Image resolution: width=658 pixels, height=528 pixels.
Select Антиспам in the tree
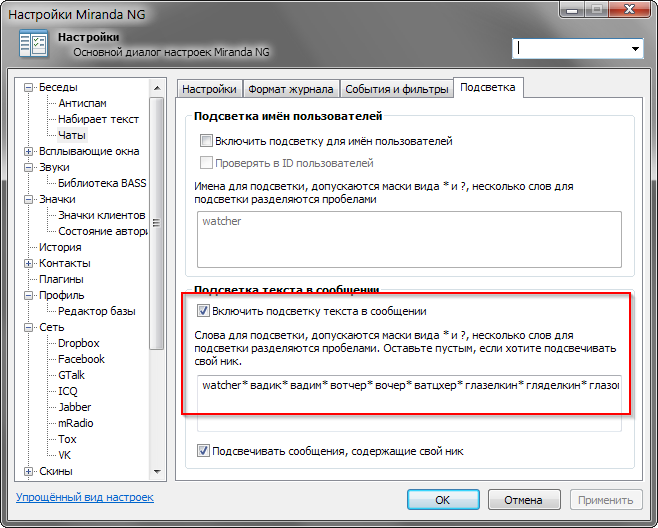[82, 103]
